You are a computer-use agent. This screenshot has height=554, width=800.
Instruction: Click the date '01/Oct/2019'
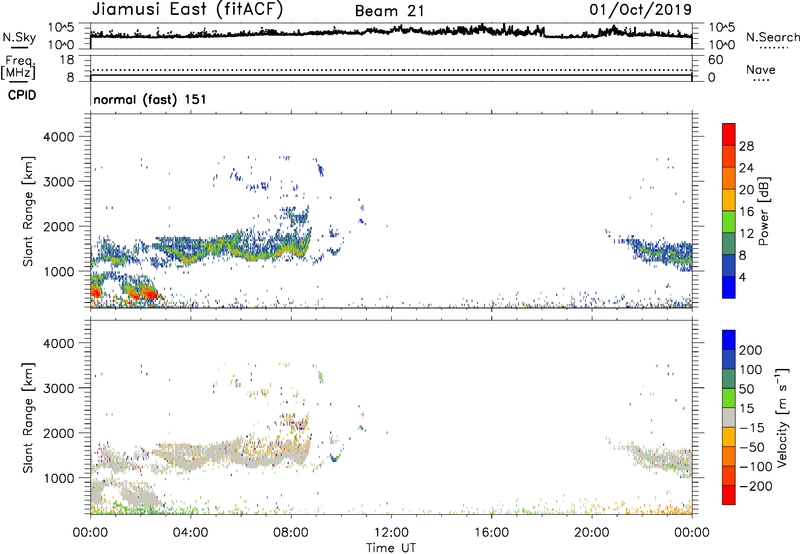tap(640, 10)
